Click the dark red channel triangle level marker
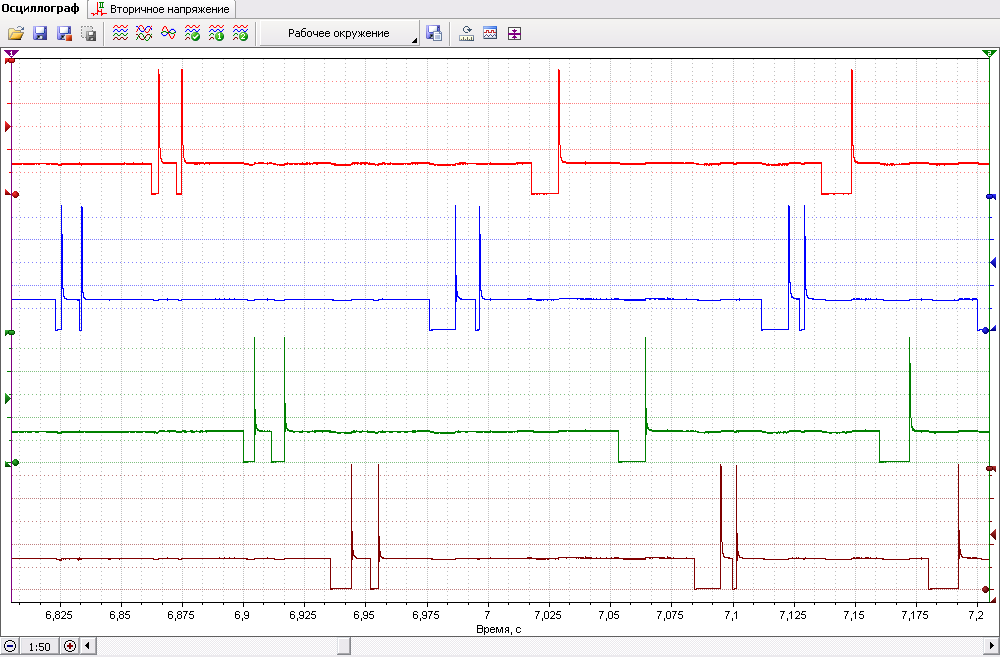Viewport: 1000px width, 657px height. coord(992,534)
